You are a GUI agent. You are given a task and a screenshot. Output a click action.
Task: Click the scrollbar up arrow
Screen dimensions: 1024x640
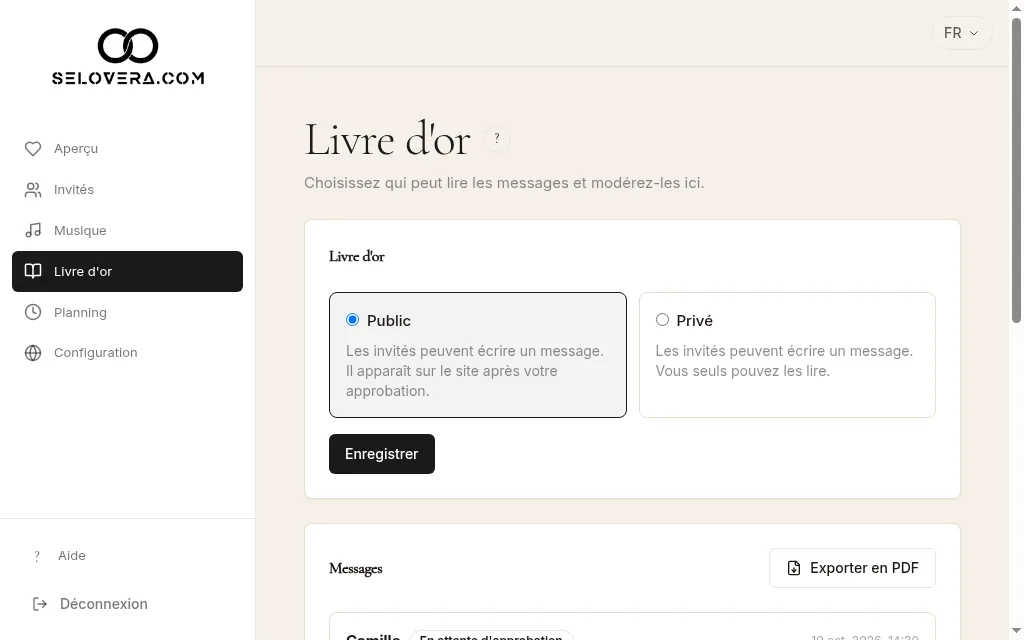coord(1017,7)
